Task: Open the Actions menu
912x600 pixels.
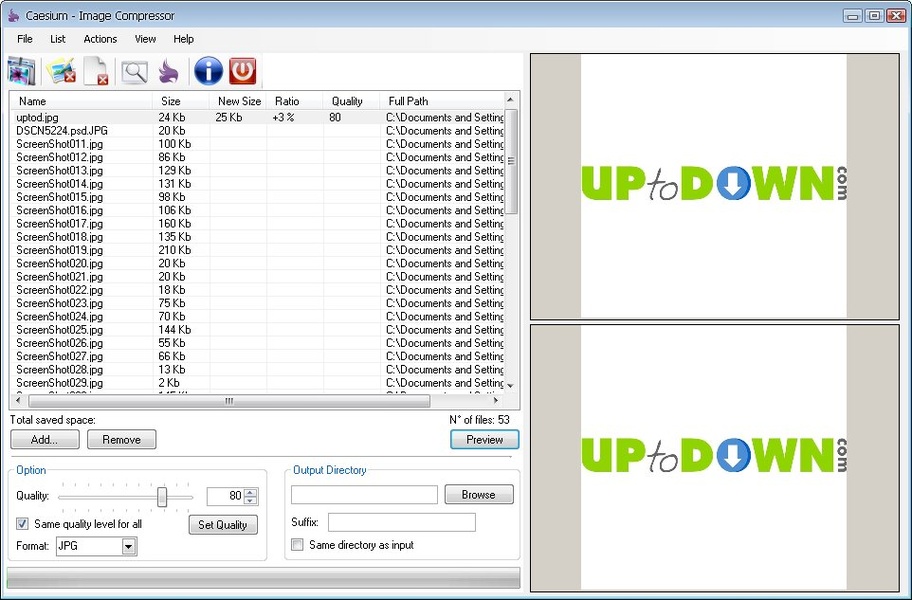Action: 100,39
